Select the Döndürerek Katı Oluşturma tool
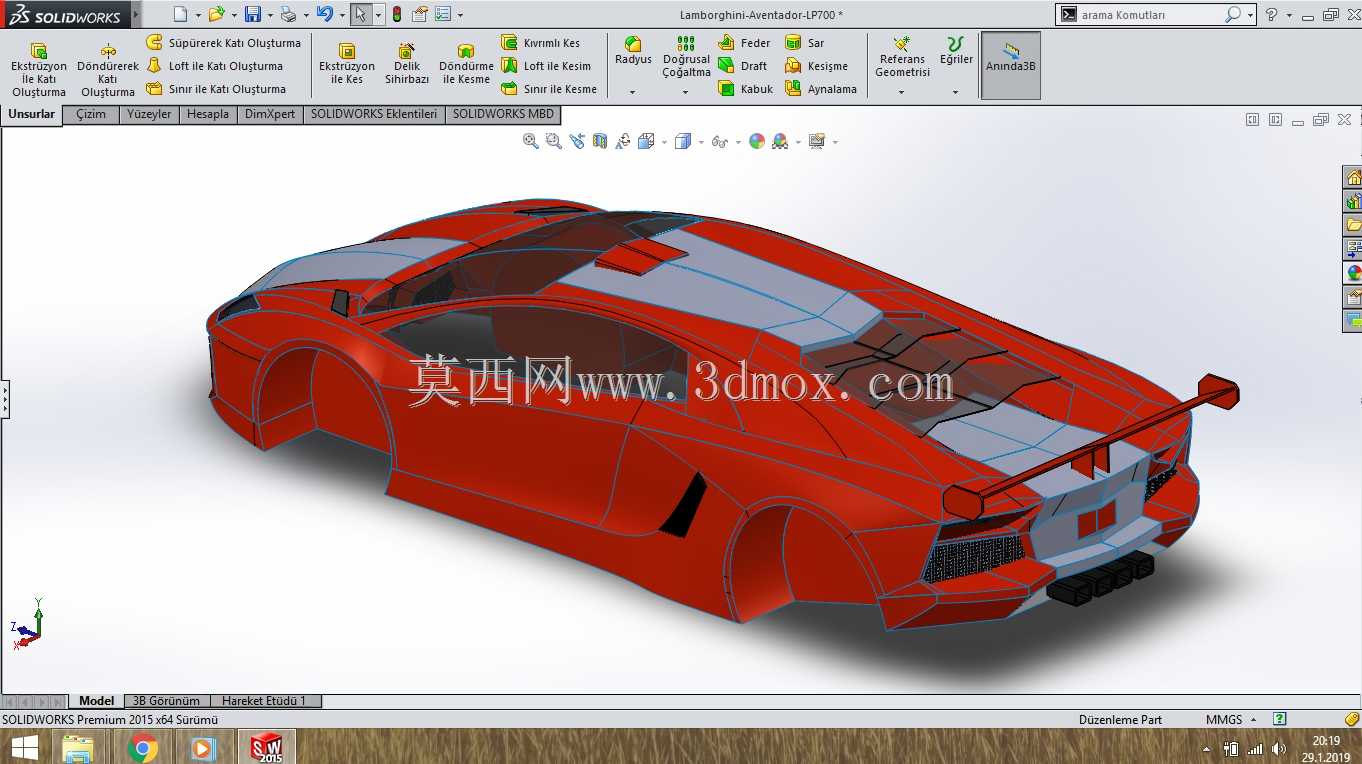1362x764 pixels. tap(108, 70)
